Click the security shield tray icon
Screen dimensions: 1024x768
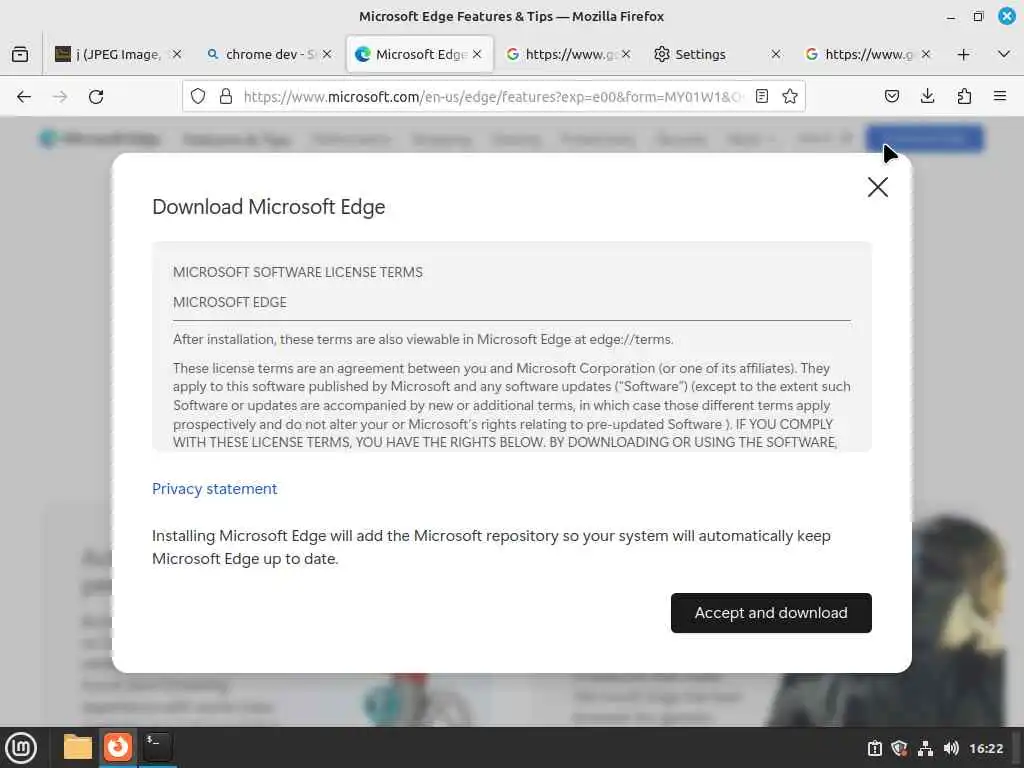coord(899,748)
